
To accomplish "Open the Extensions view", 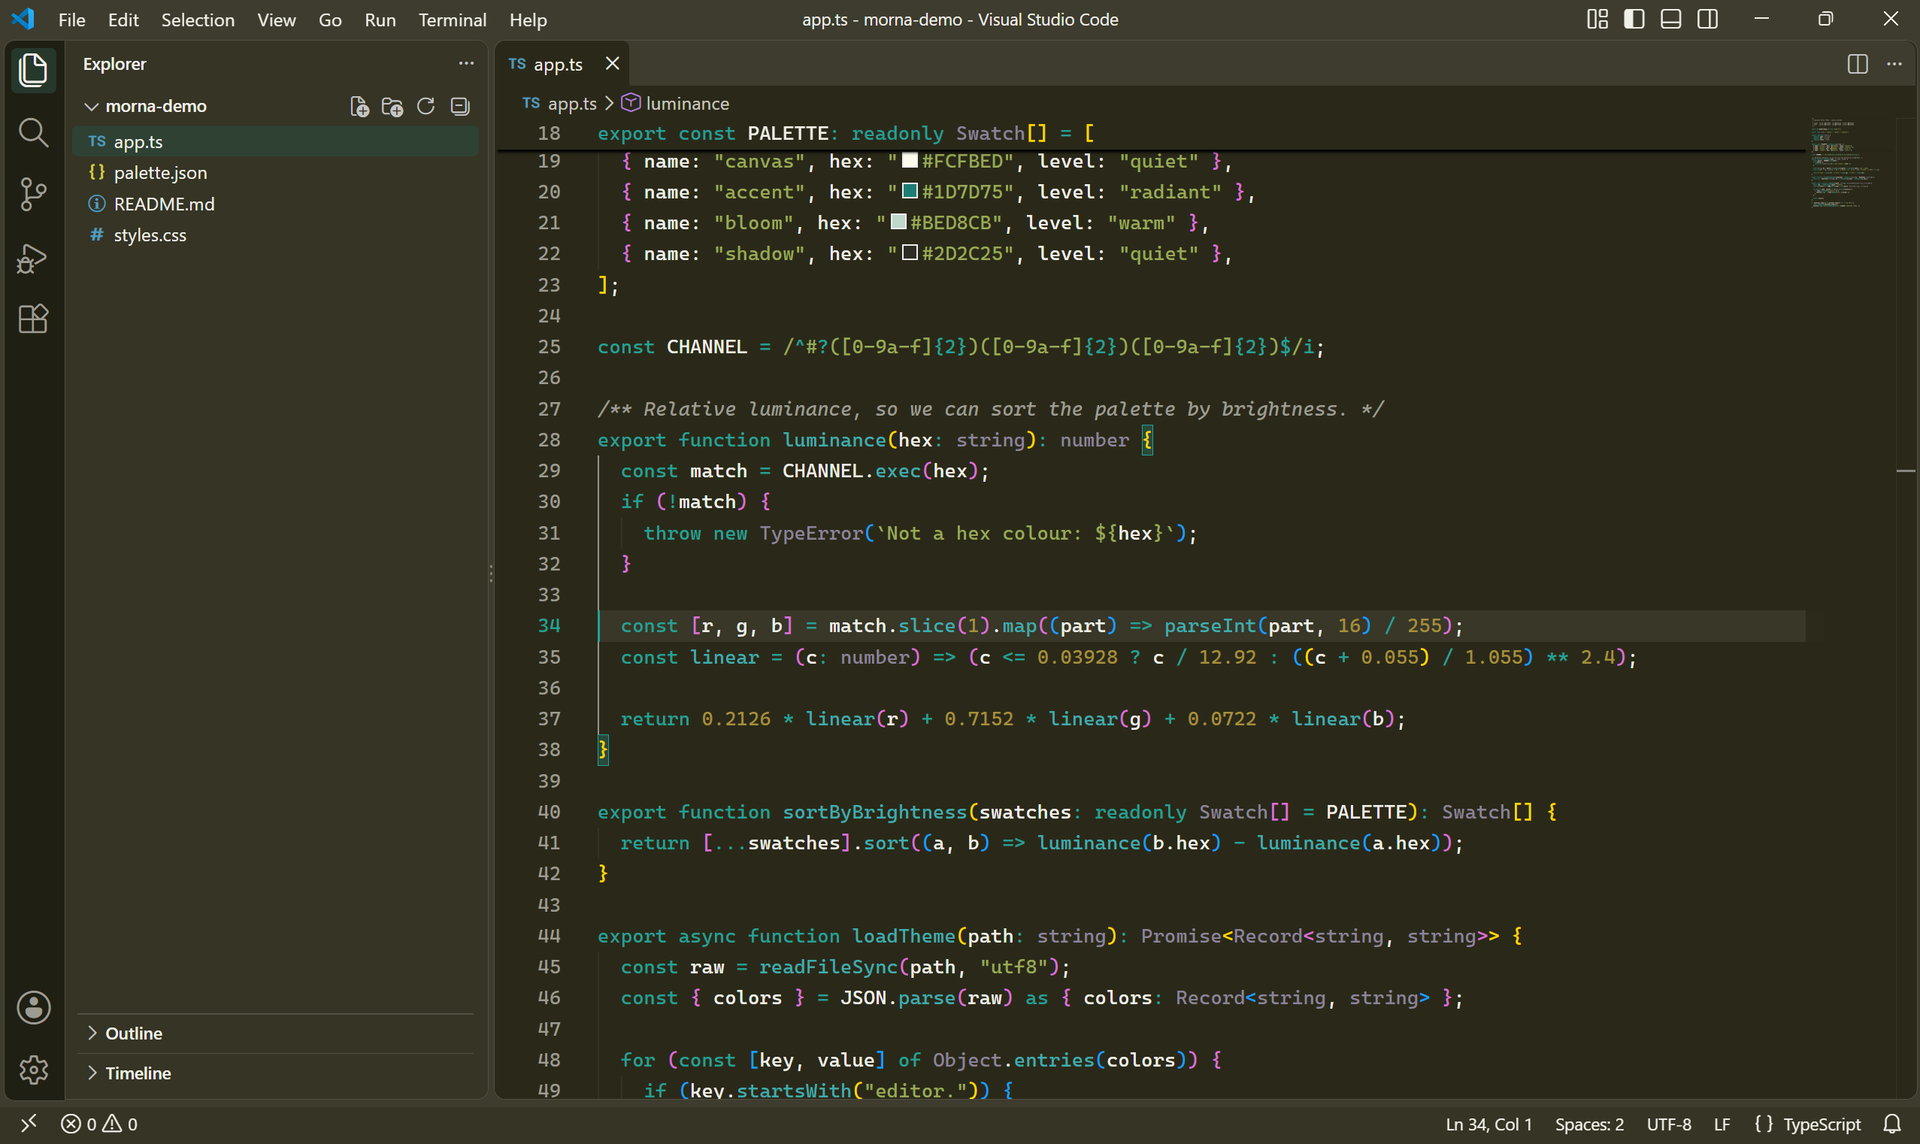I will (33, 319).
